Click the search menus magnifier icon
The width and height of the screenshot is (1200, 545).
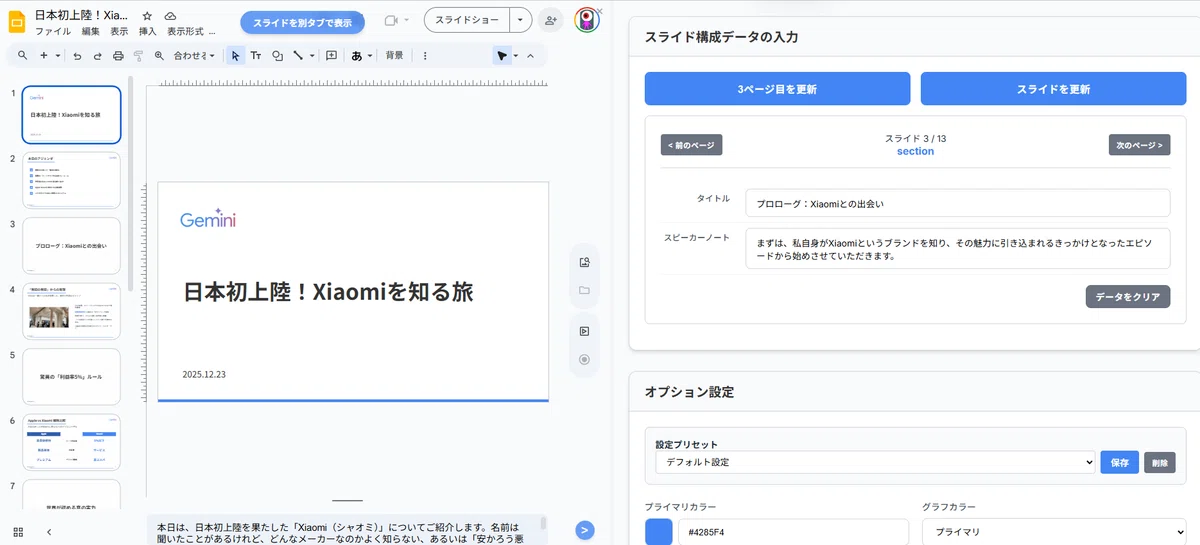pyautogui.click(x=22, y=56)
